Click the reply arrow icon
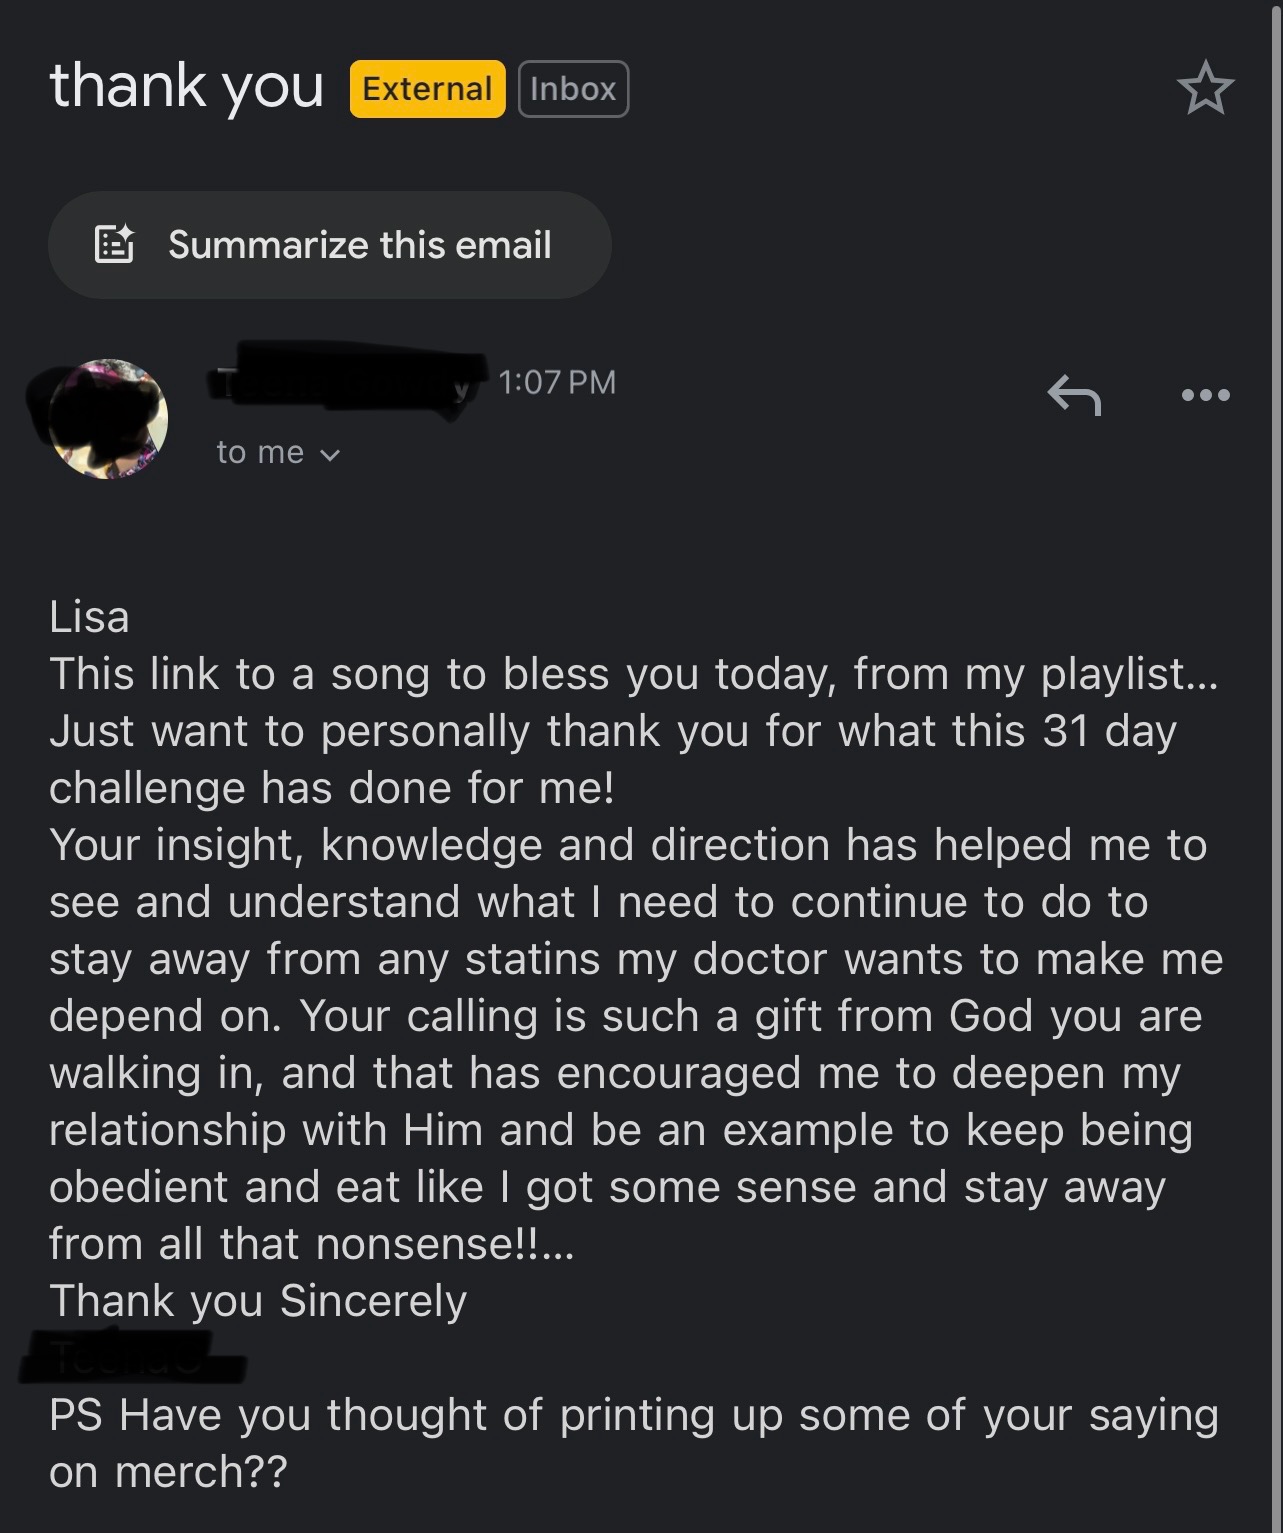Image resolution: width=1283 pixels, height=1533 pixels. [1074, 394]
